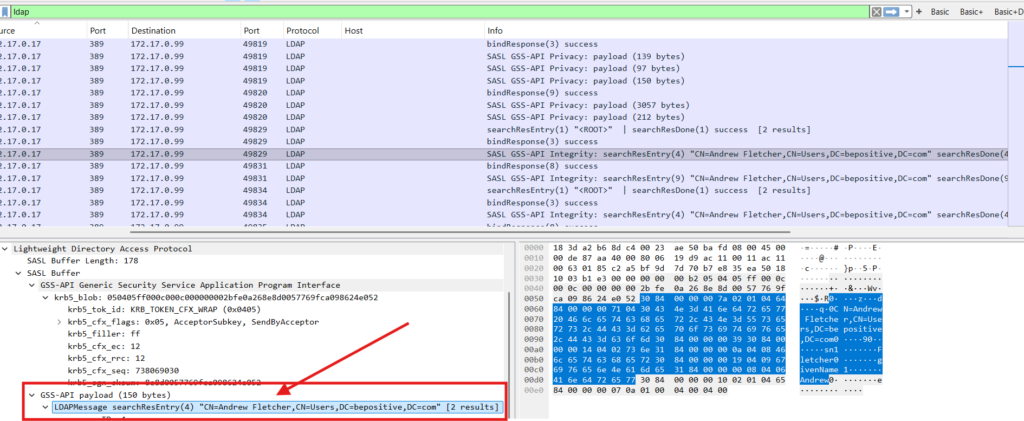Select the bindResponse(9) success packet row

tap(500, 92)
